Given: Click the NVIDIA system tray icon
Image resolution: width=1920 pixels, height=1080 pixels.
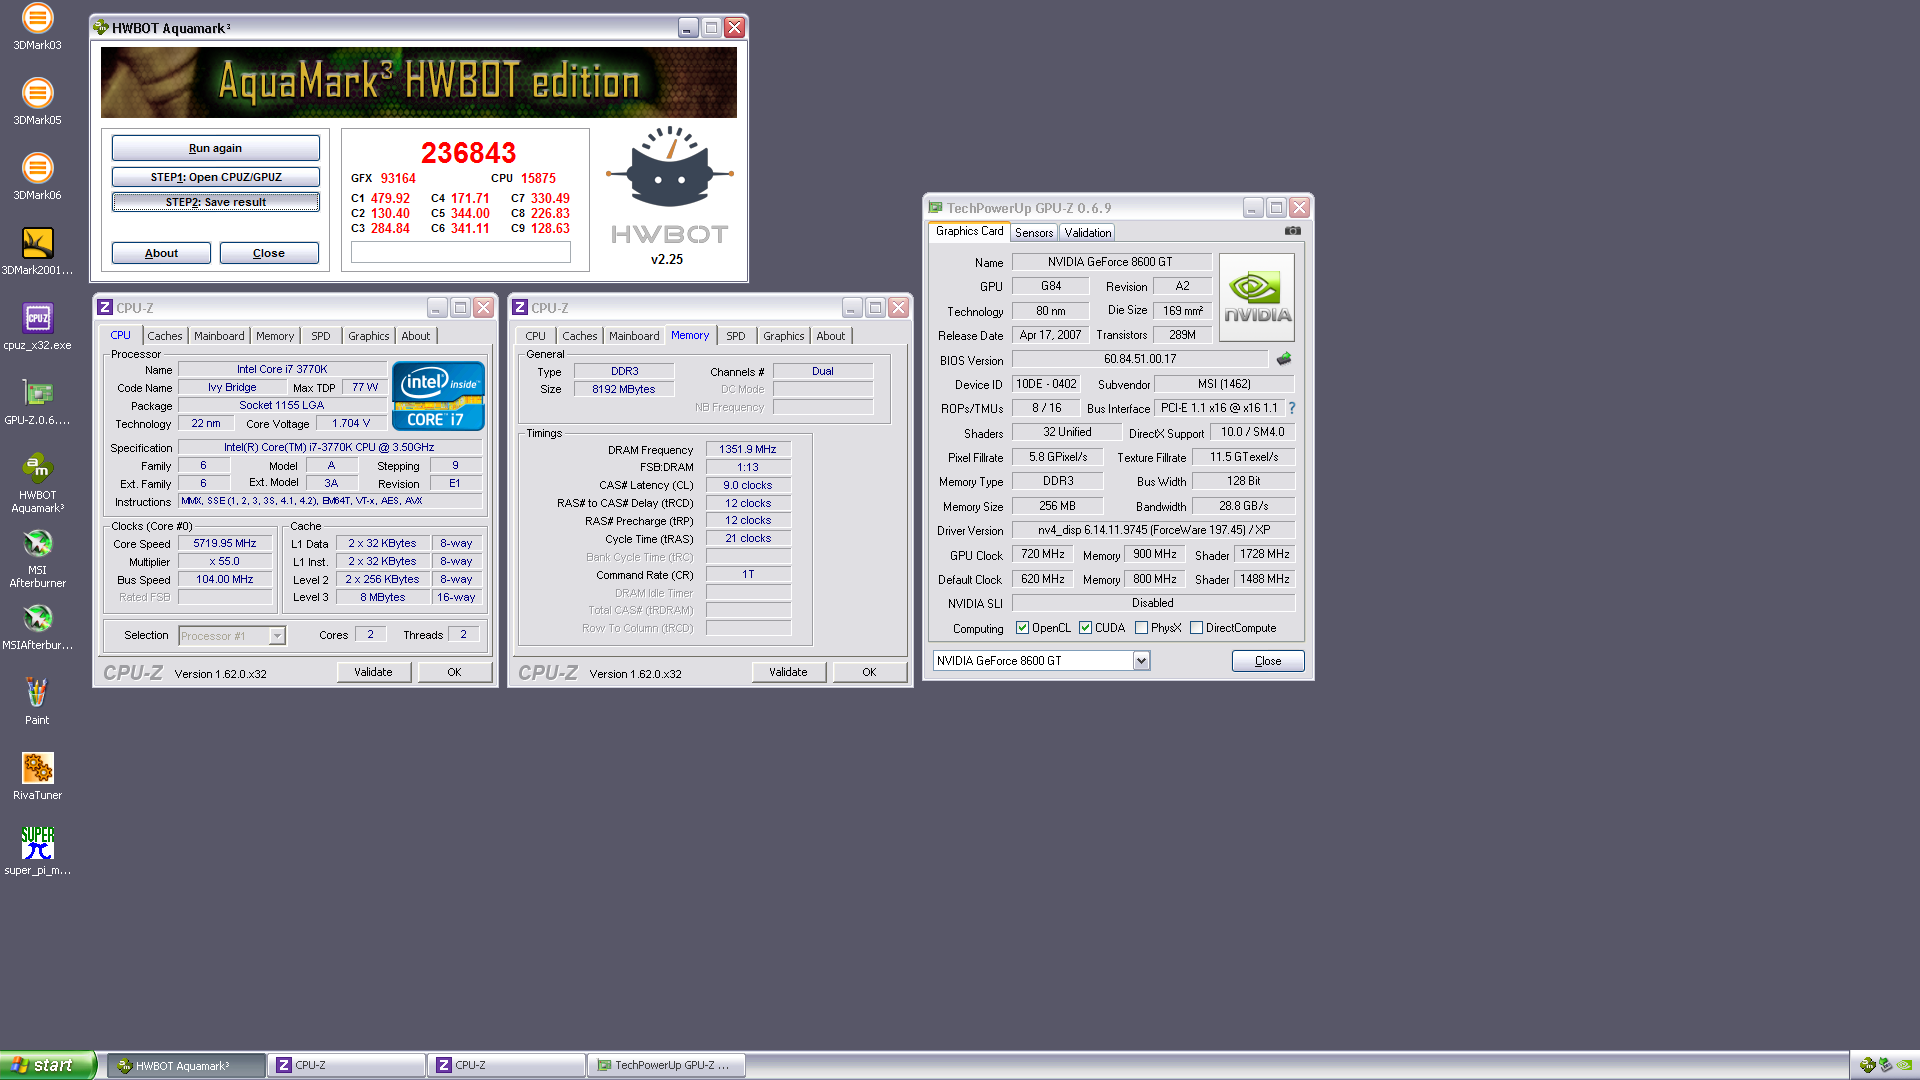Looking at the screenshot, I should pyautogui.click(x=1904, y=1065).
